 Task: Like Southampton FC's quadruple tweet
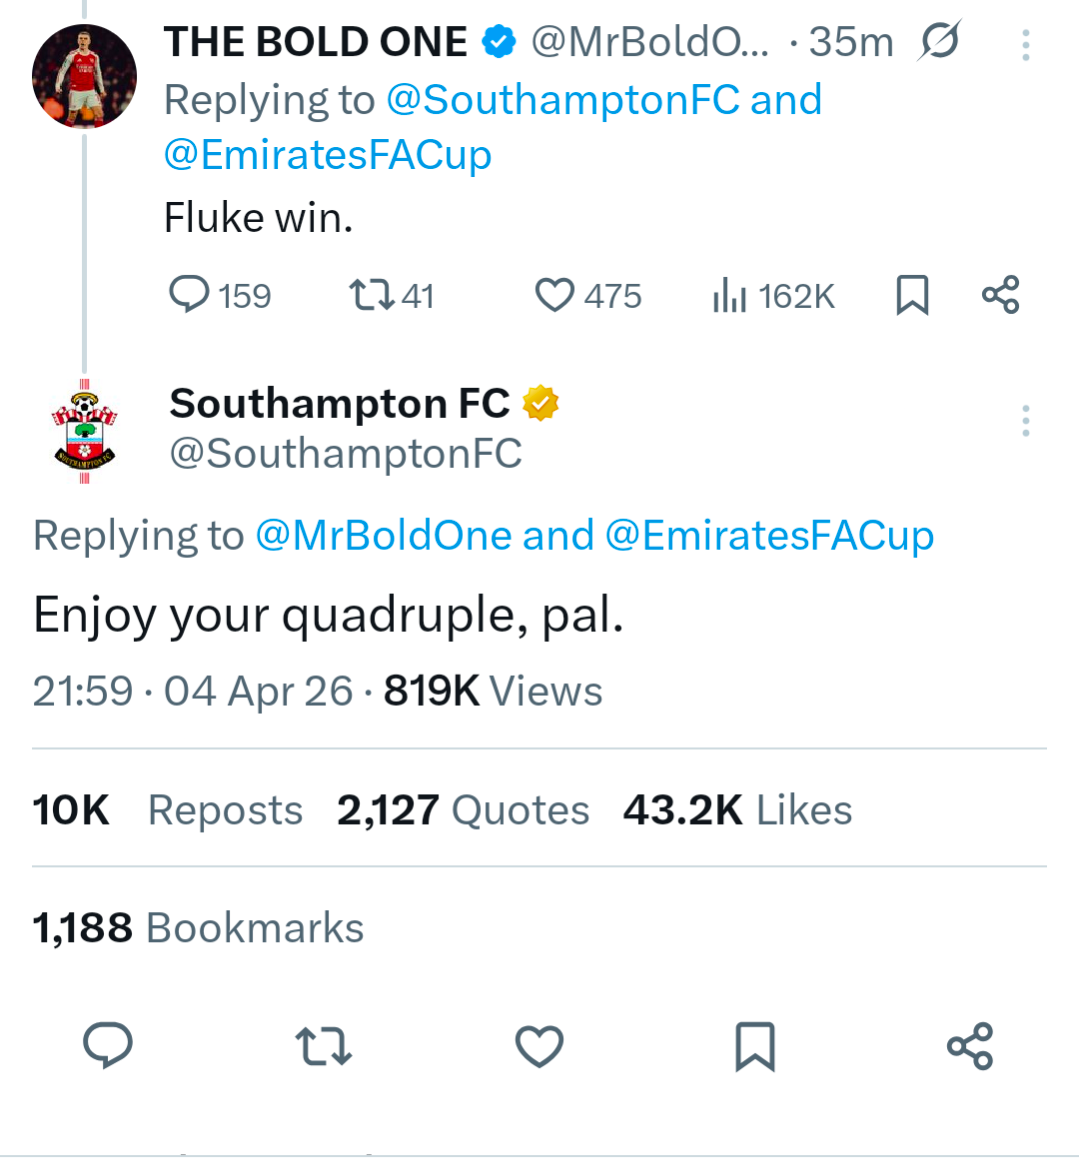540,1046
